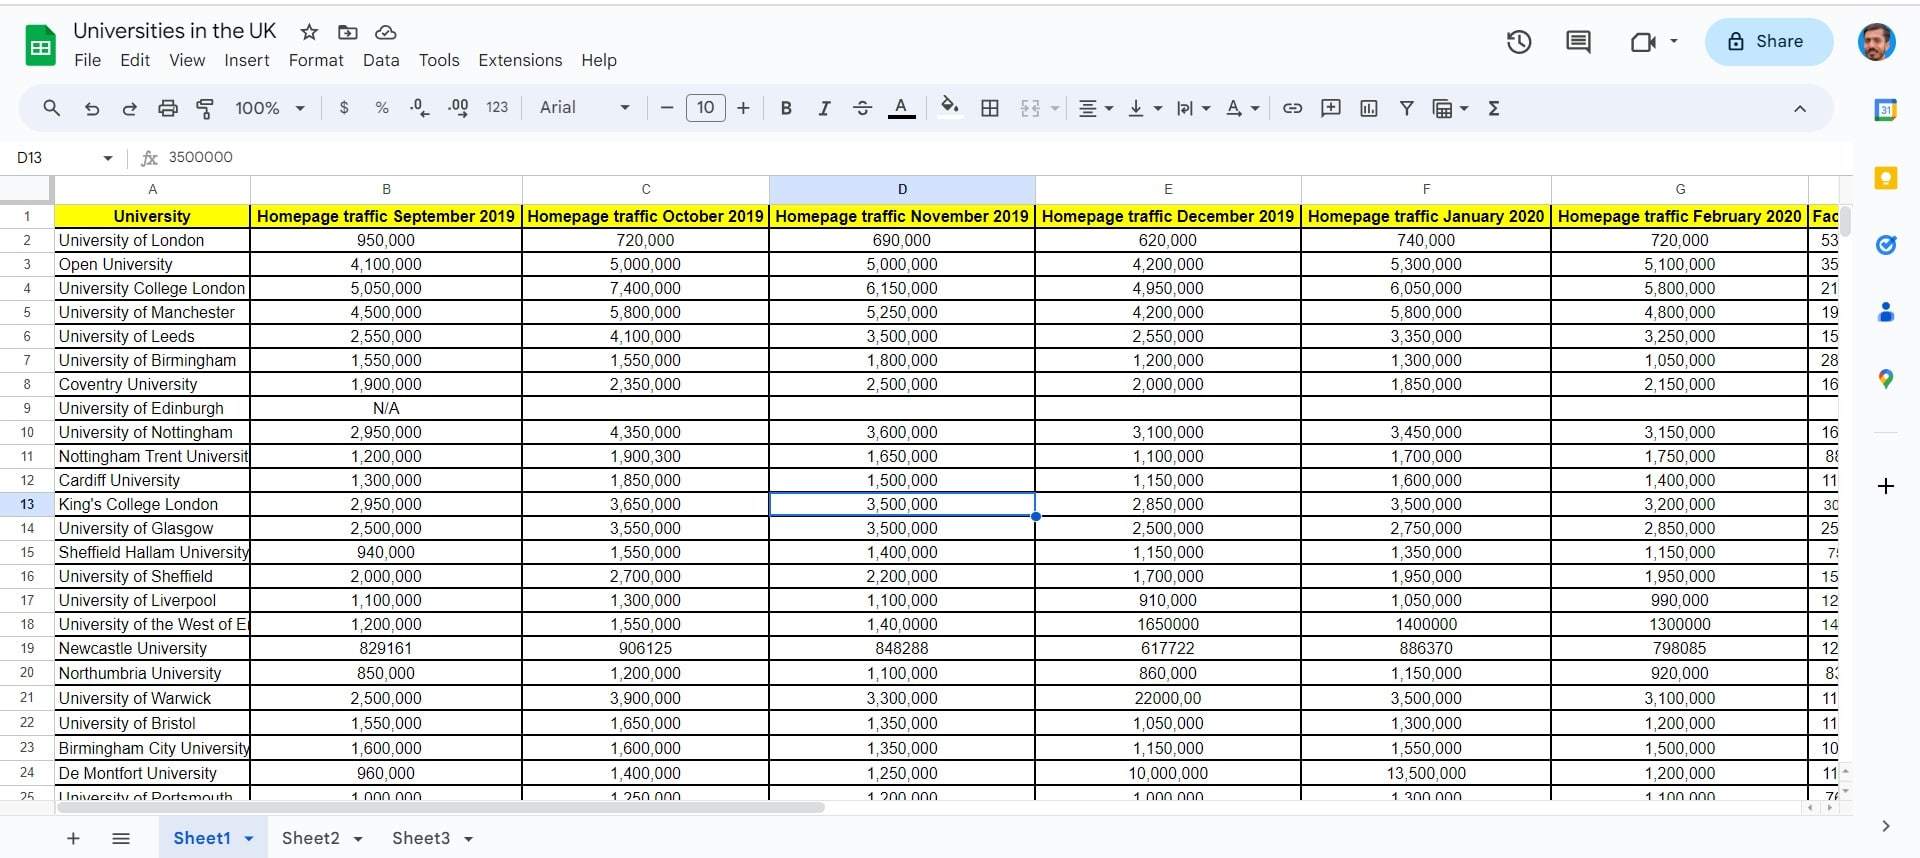
Task: Open the Format menu
Action: point(316,60)
